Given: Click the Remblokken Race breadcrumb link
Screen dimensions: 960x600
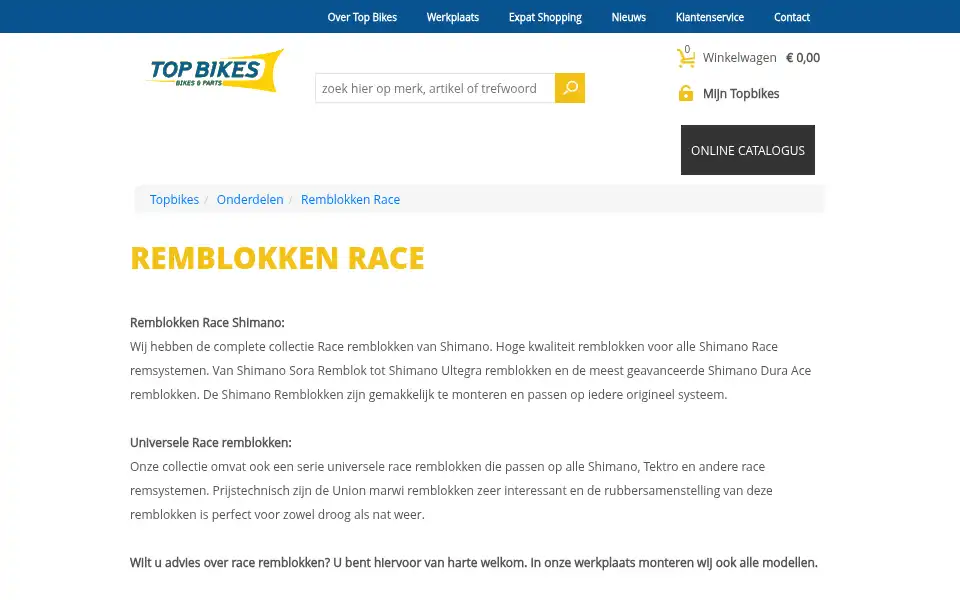Looking at the screenshot, I should pyautogui.click(x=350, y=200).
